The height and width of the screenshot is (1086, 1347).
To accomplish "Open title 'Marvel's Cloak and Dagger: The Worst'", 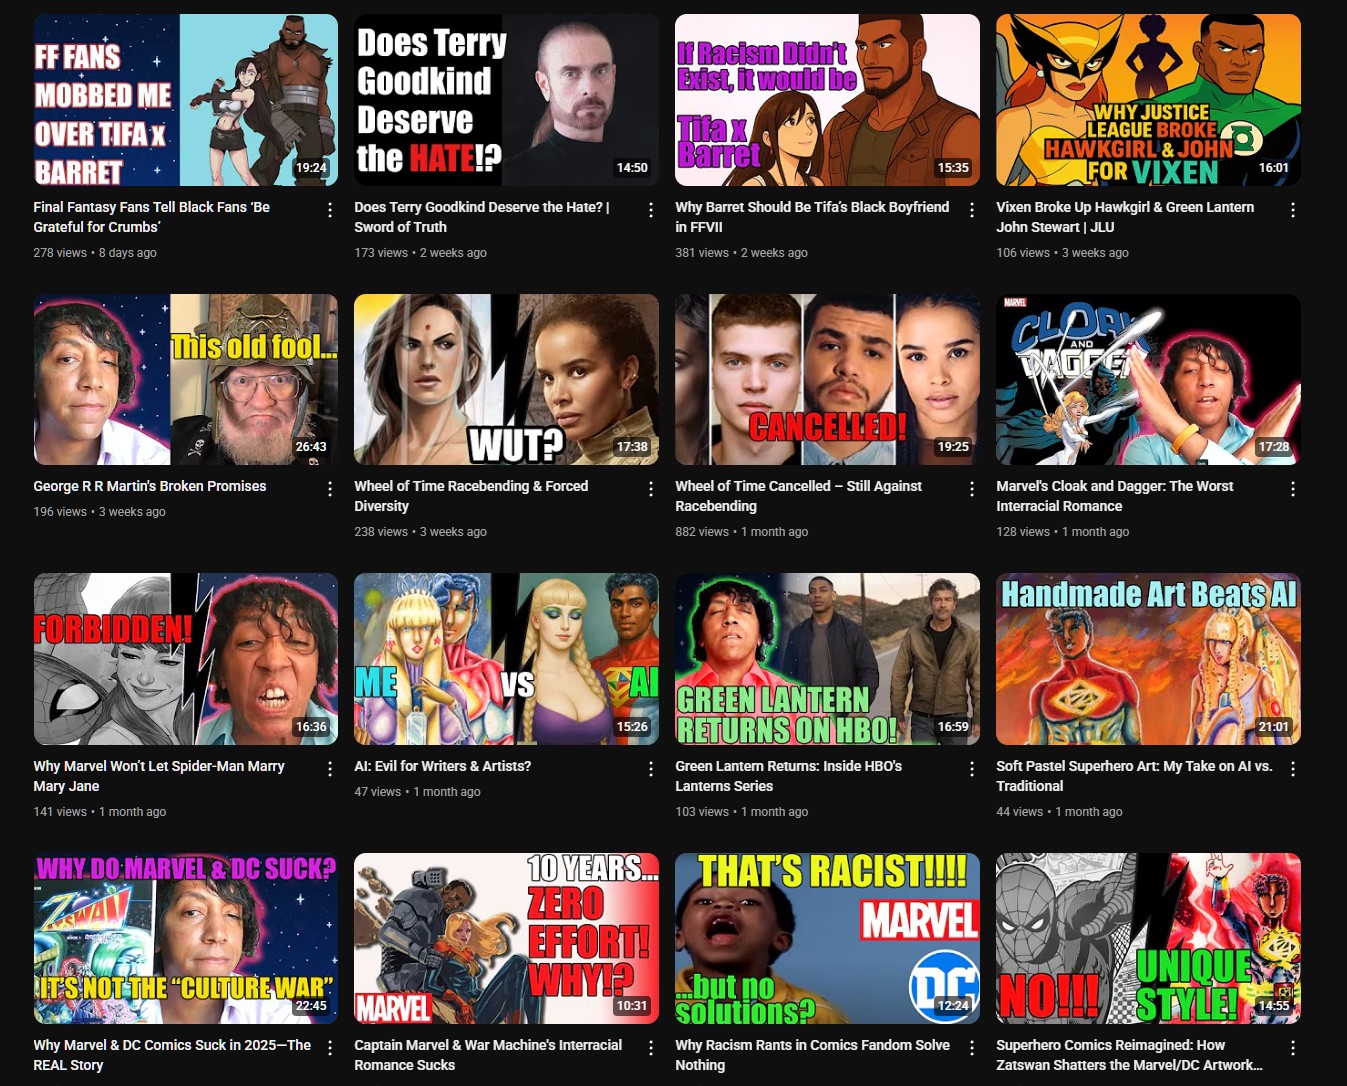I will click(x=1115, y=496).
